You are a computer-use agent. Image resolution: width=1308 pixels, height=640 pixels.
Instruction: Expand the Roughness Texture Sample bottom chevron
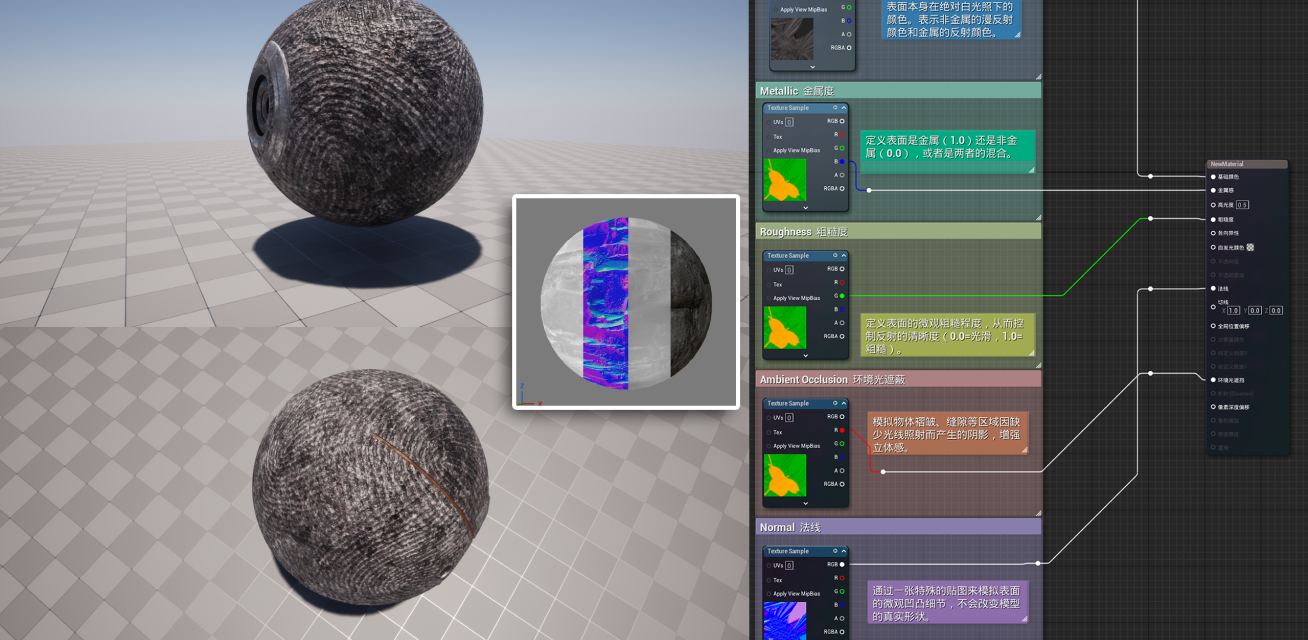click(x=805, y=355)
